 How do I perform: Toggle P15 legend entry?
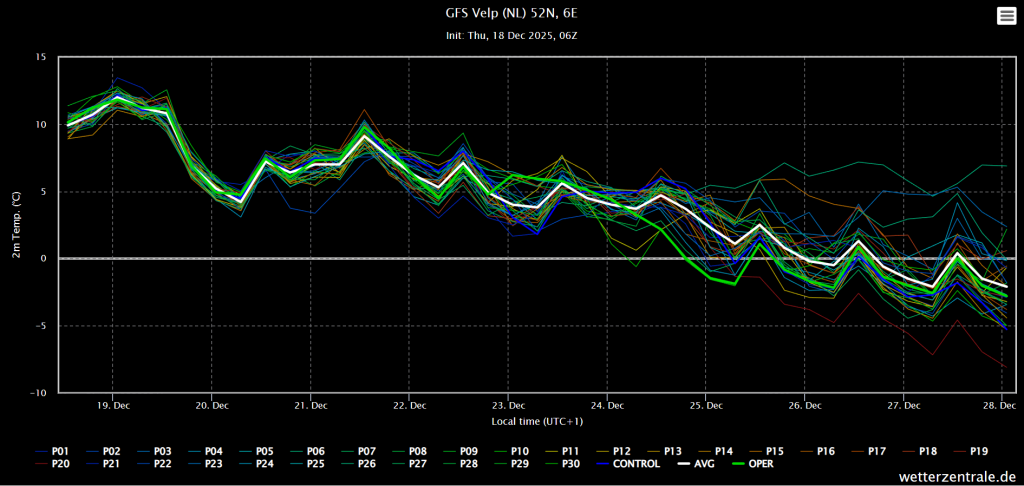click(x=765, y=451)
